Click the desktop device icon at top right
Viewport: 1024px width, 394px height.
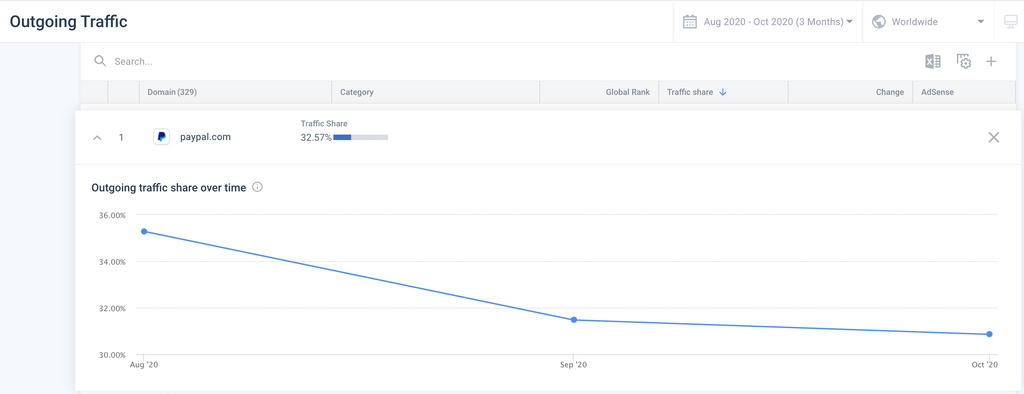tap(1010, 22)
